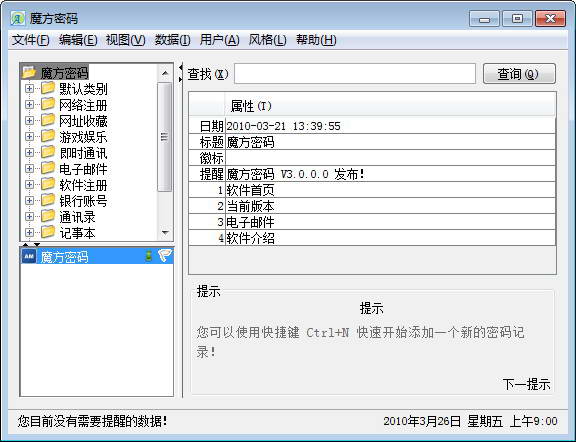Click the 网络注册 tree label
The height and width of the screenshot is (442, 576).
(x=83, y=105)
